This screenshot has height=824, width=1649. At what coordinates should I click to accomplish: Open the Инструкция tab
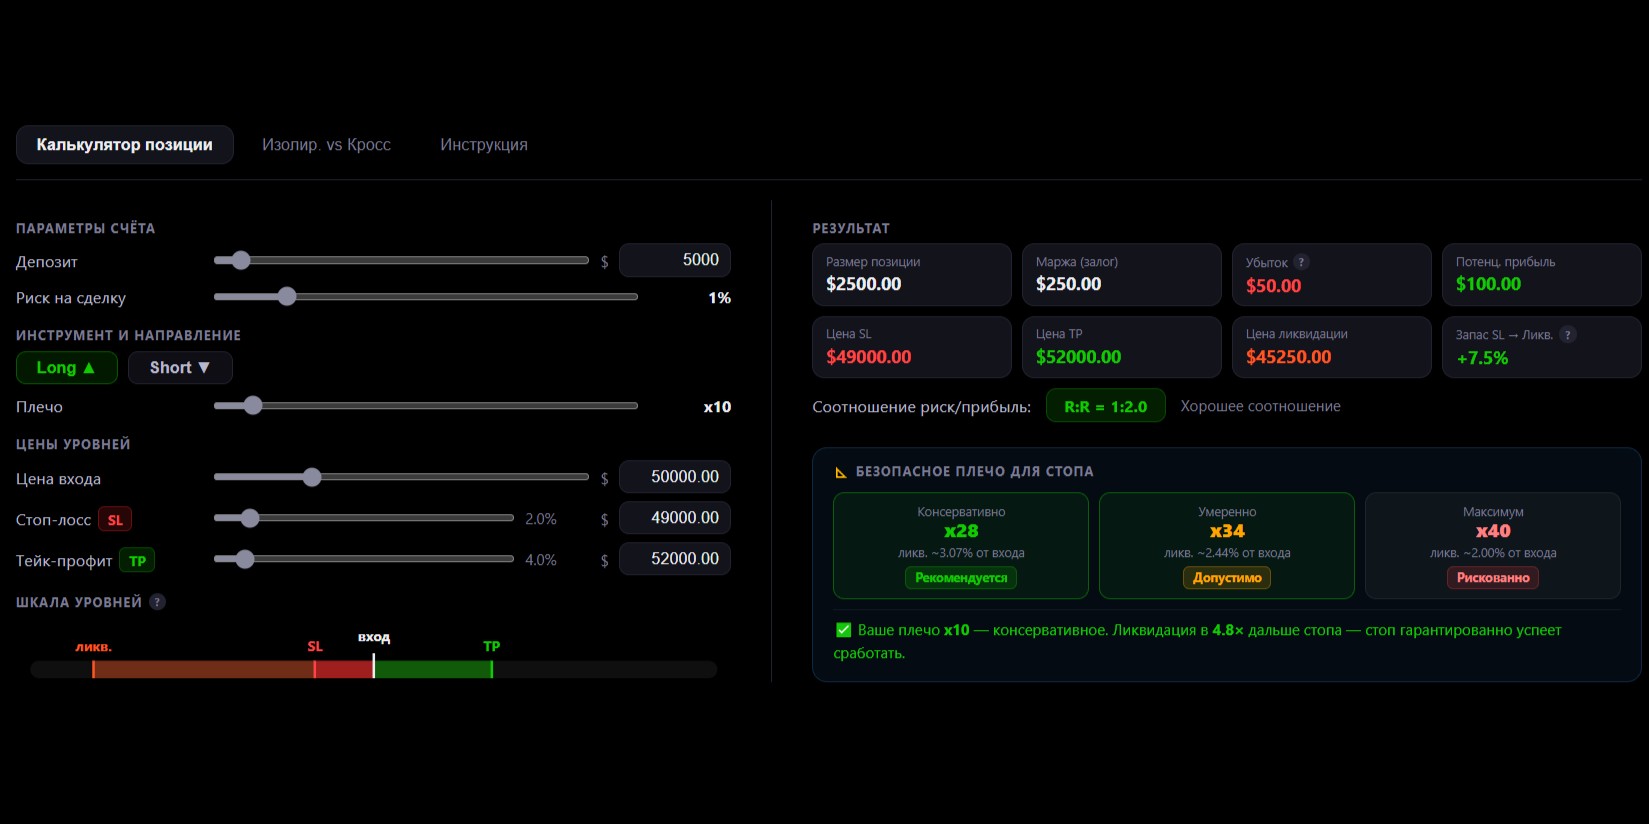click(484, 145)
